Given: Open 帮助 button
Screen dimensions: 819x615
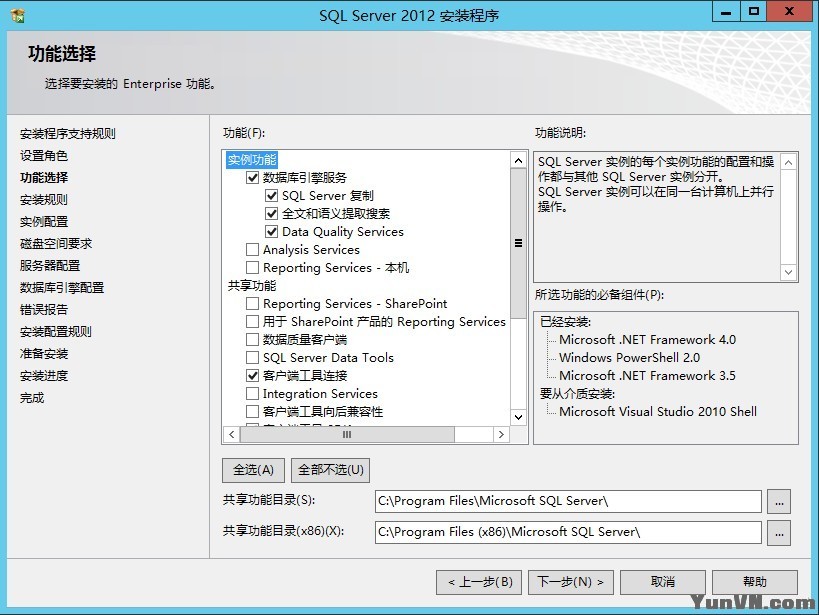Looking at the screenshot, I should tap(755, 582).
